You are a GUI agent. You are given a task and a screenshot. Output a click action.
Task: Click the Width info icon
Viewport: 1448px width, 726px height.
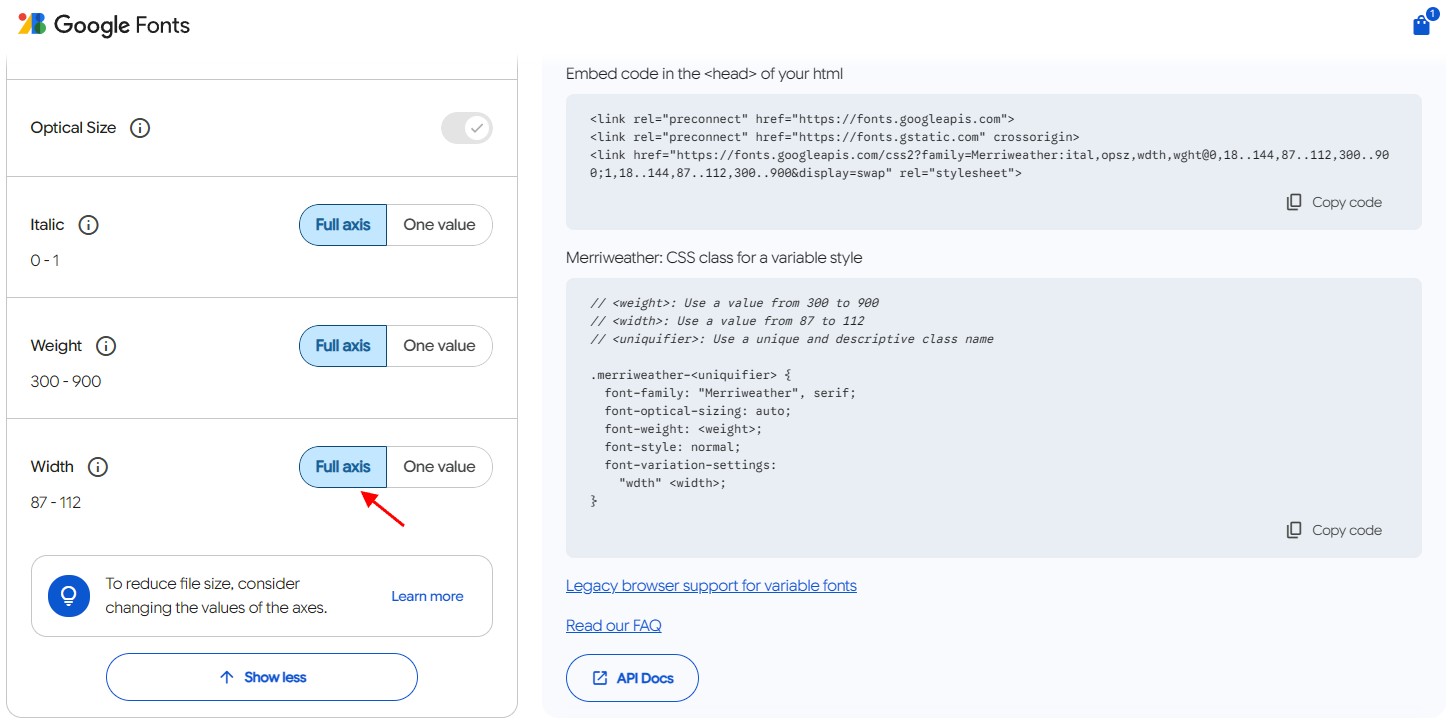(x=98, y=467)
